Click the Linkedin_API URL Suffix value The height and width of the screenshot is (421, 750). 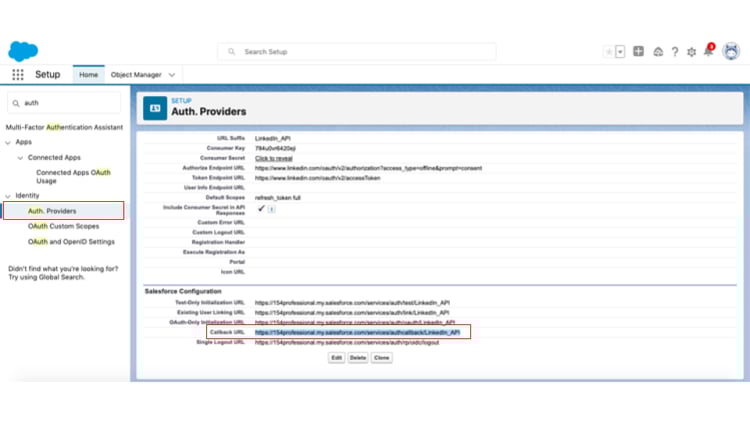(273, 138)
